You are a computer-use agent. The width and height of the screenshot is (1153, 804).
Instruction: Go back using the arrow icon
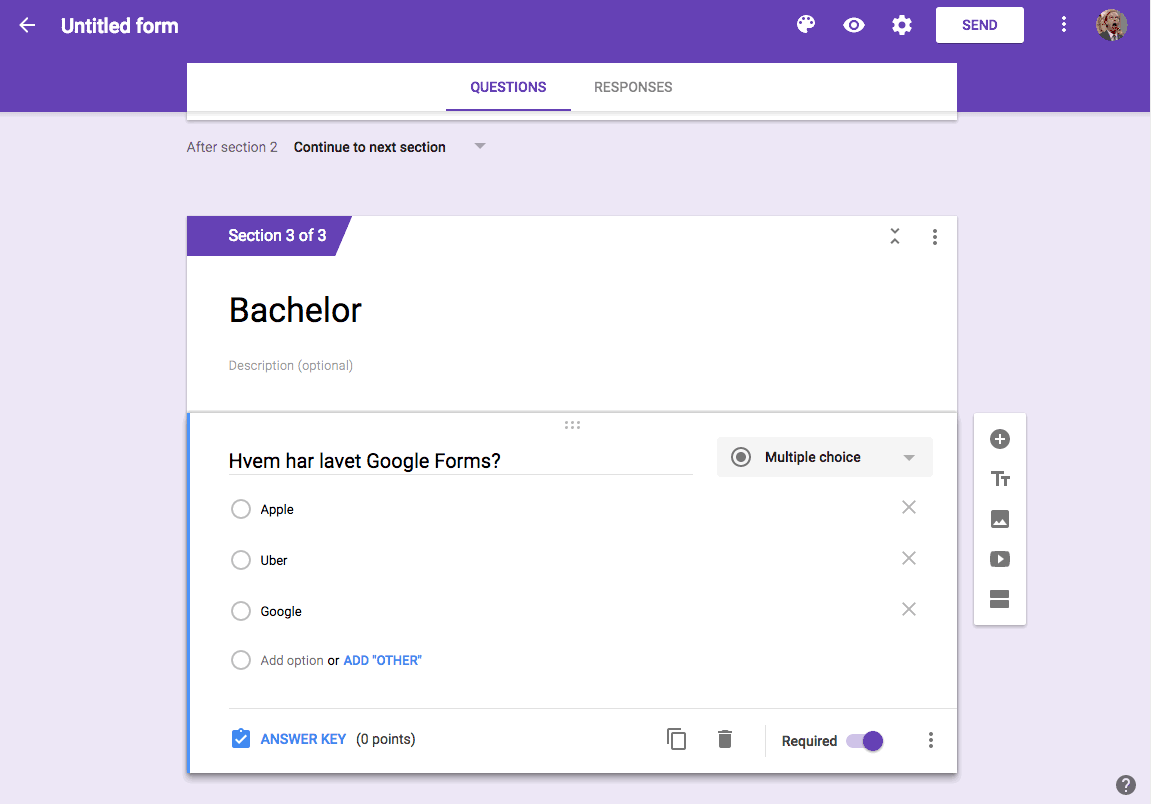click(x=27, y=25)
